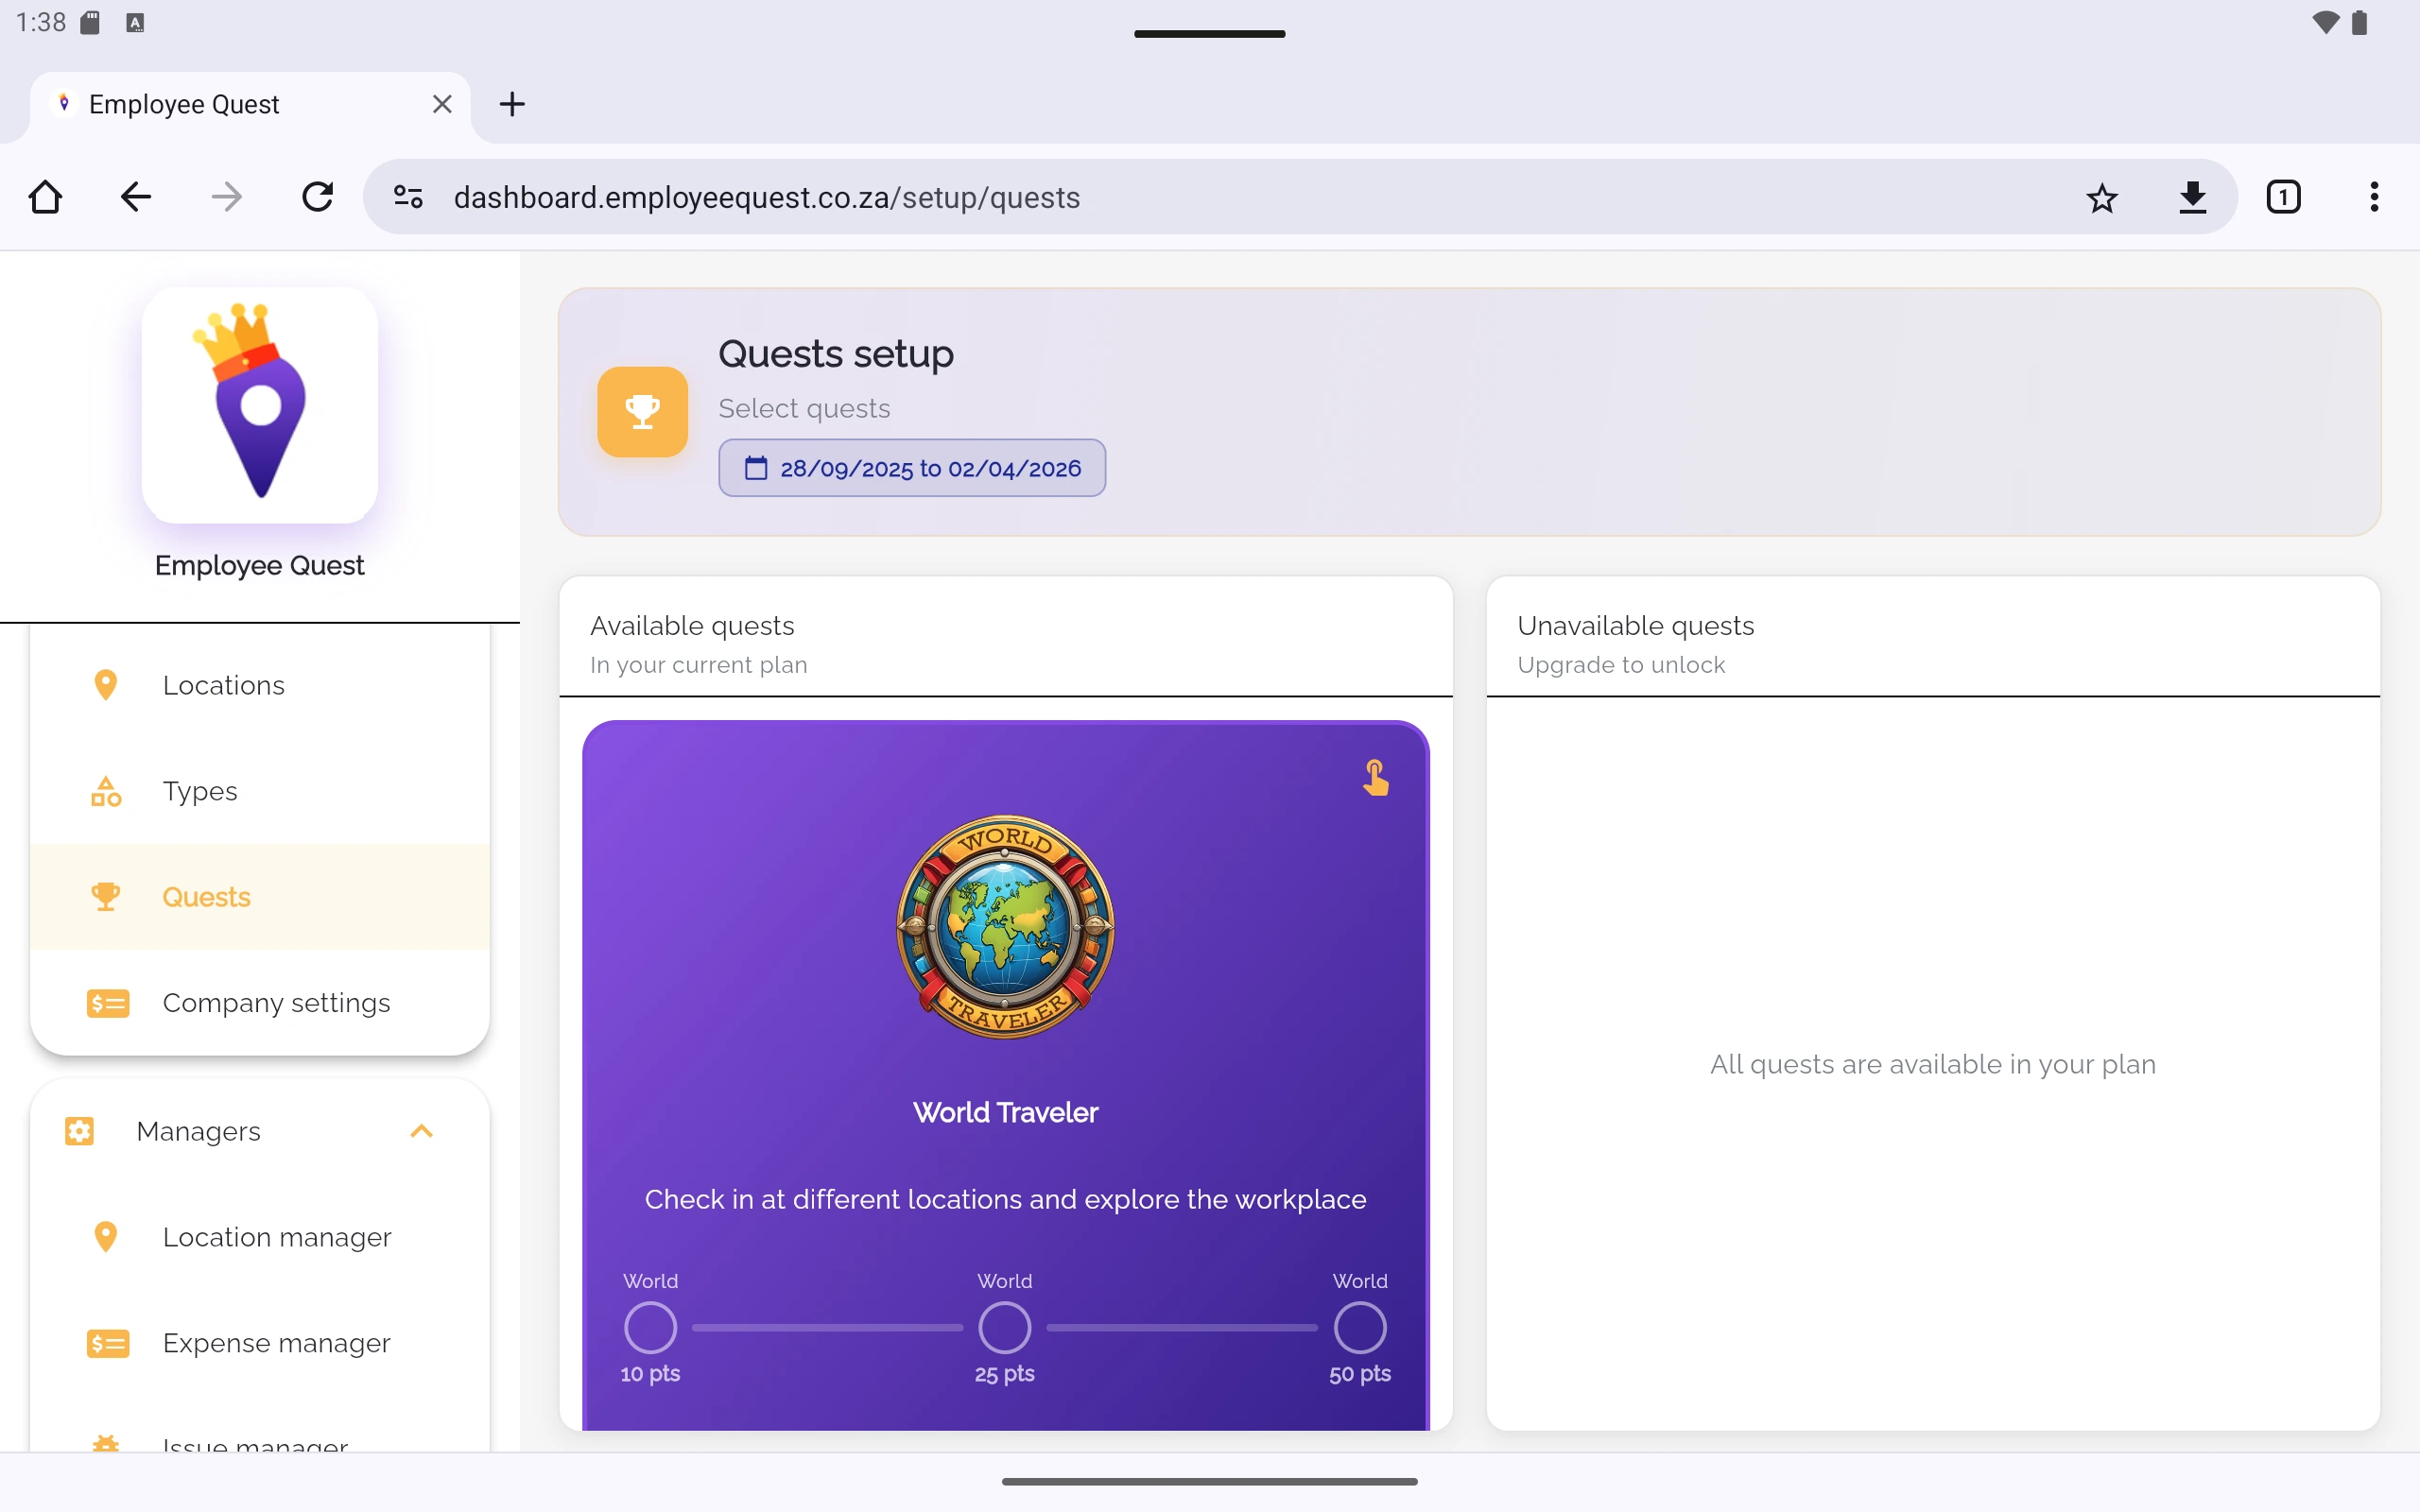Image resolution: width=2420 pixels, height=1512 pixels.
Task: Switch to the Employee Quest browser tab
Action: click(x=200, y=103)
